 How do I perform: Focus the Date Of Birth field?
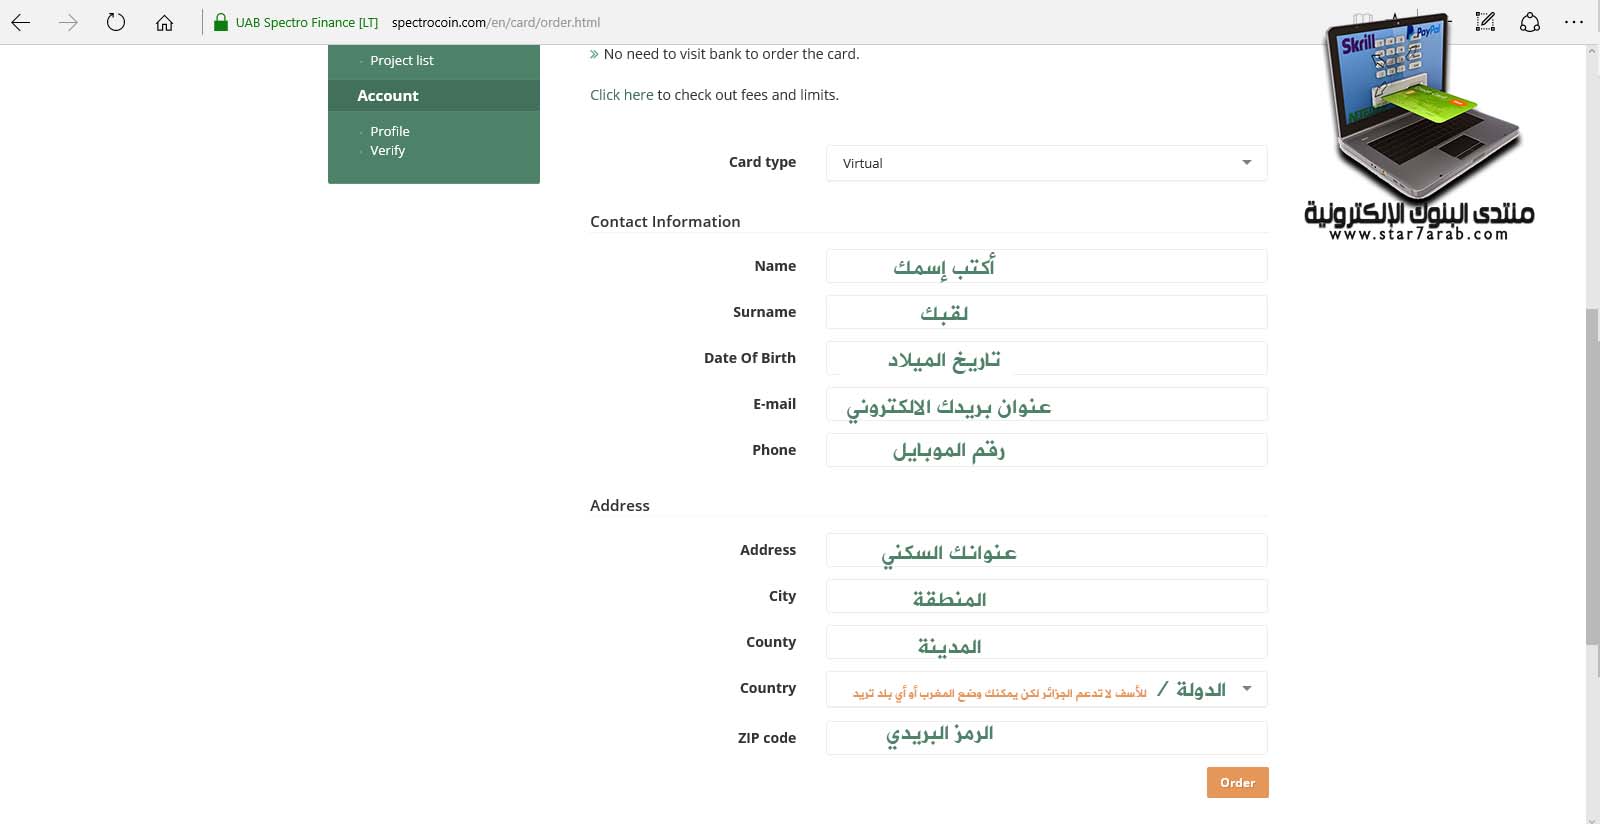[1046, 358]
